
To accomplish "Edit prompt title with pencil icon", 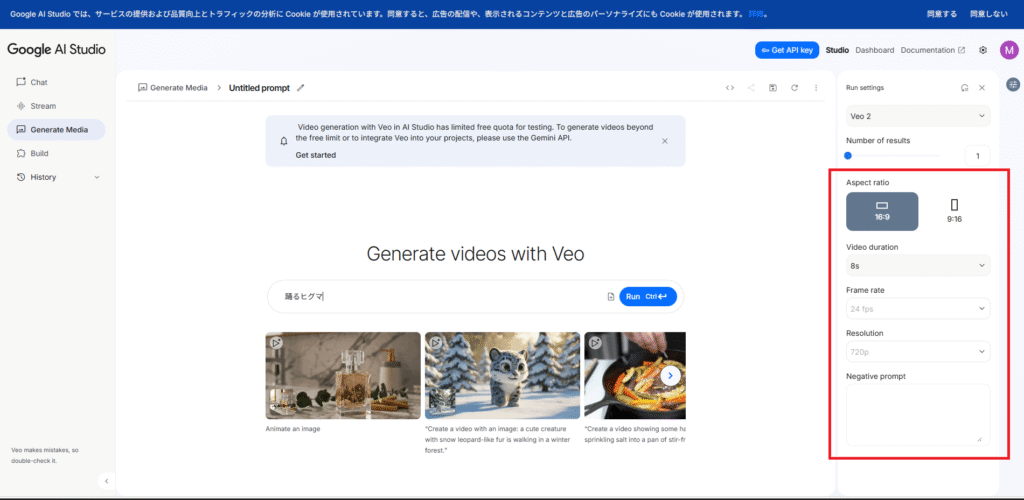I will [x=300, y=87].
